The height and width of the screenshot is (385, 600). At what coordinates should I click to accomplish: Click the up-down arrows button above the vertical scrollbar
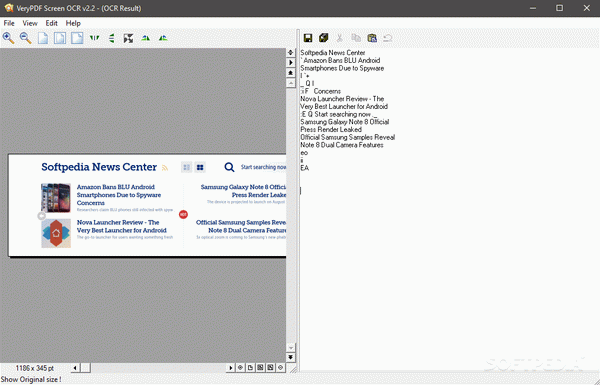(x=290, y=52)
